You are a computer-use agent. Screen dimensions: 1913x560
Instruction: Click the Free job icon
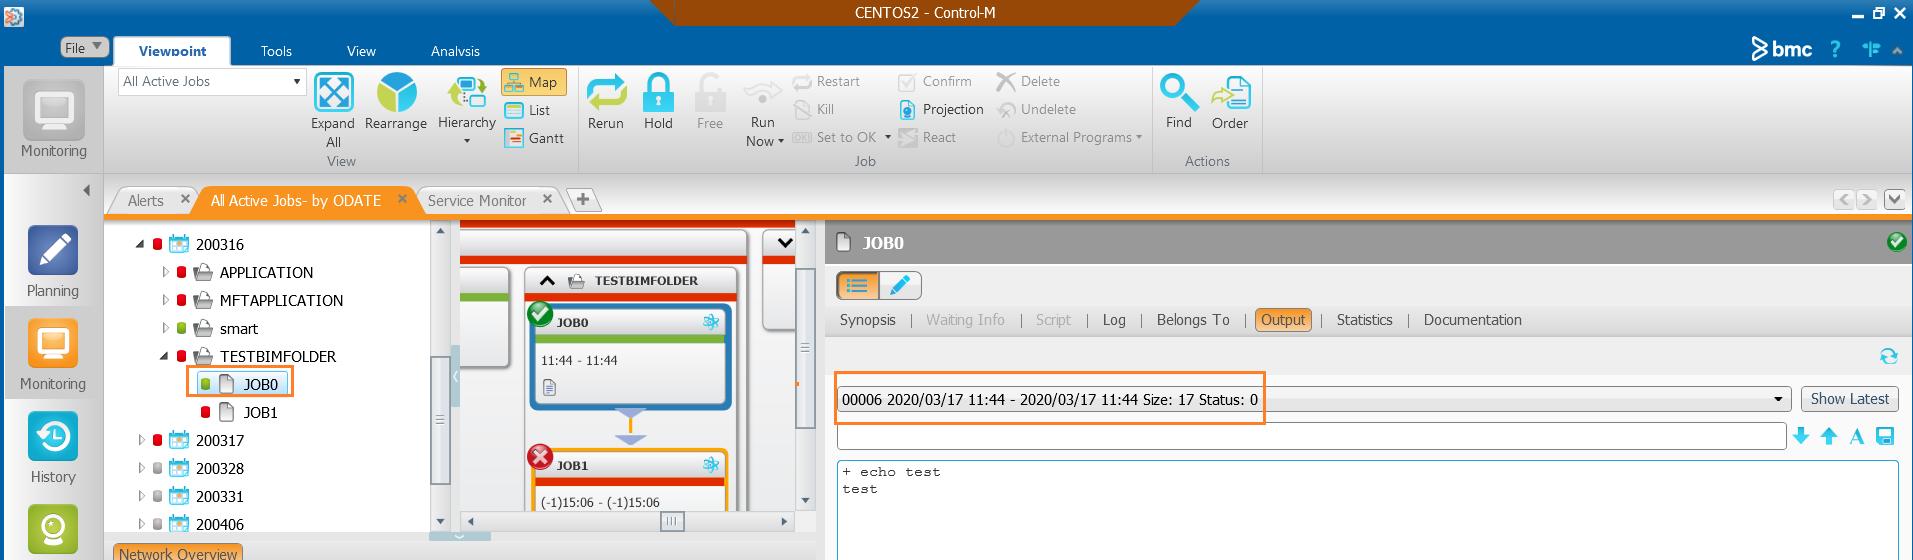tap(710, 92)
